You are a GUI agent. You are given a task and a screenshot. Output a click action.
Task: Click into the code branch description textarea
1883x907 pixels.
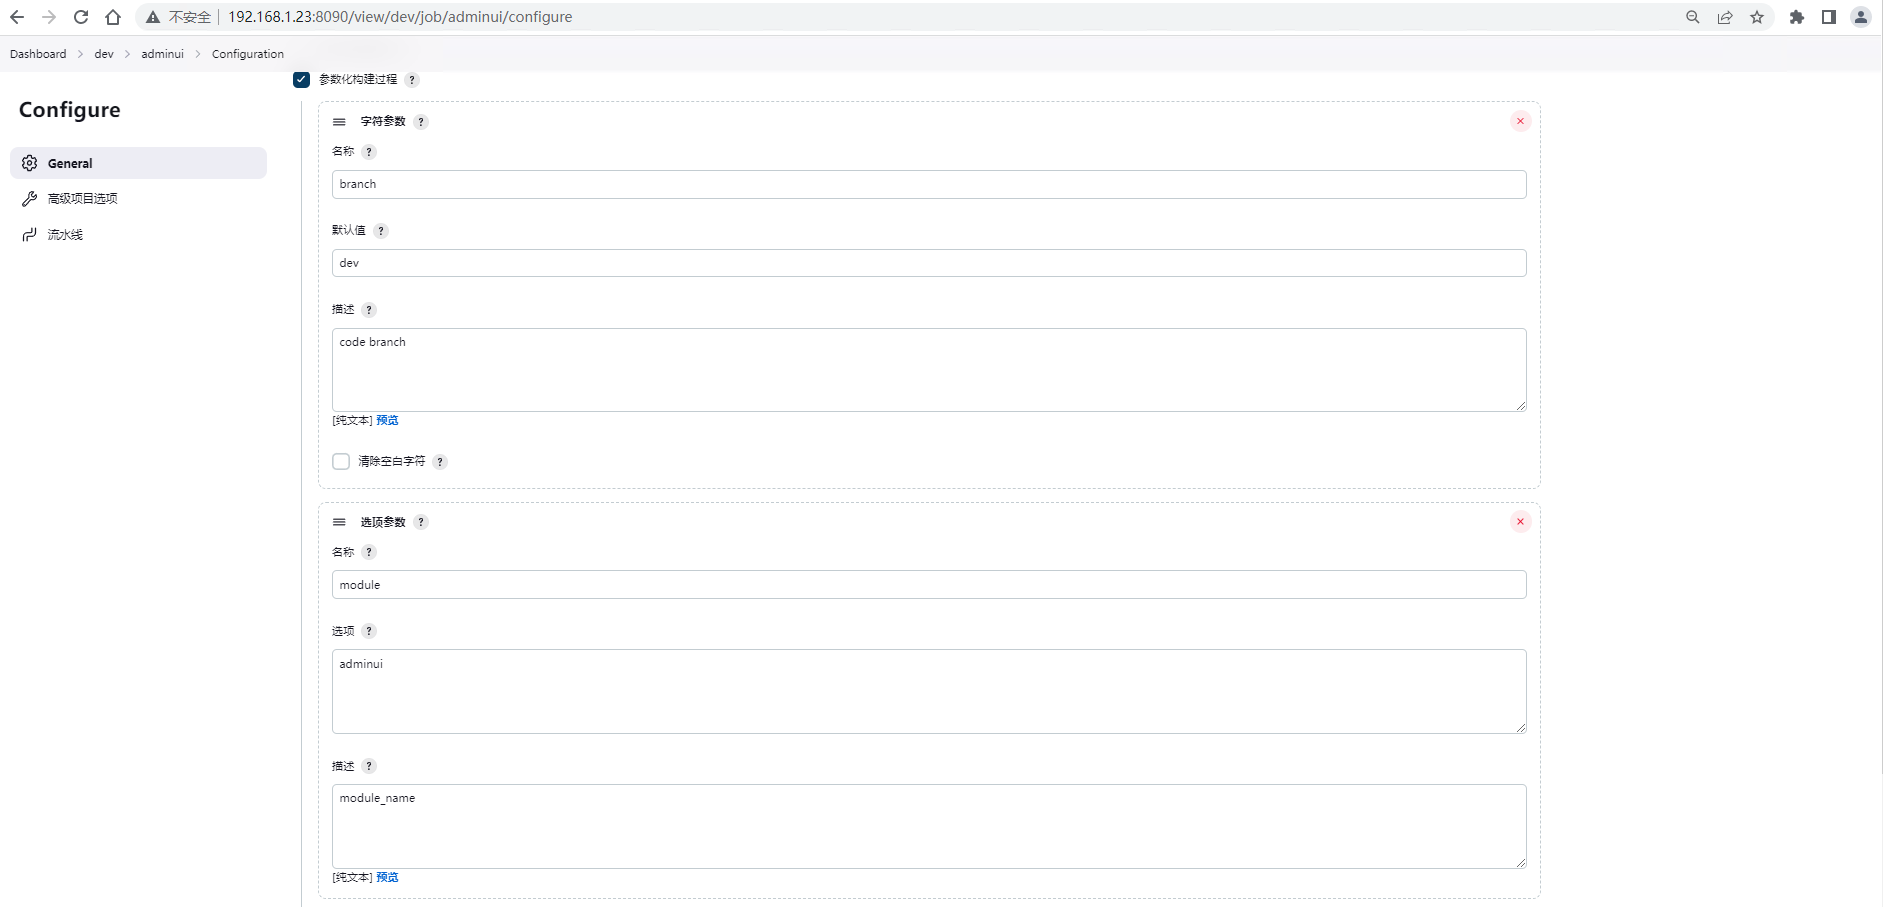(929, 370)
